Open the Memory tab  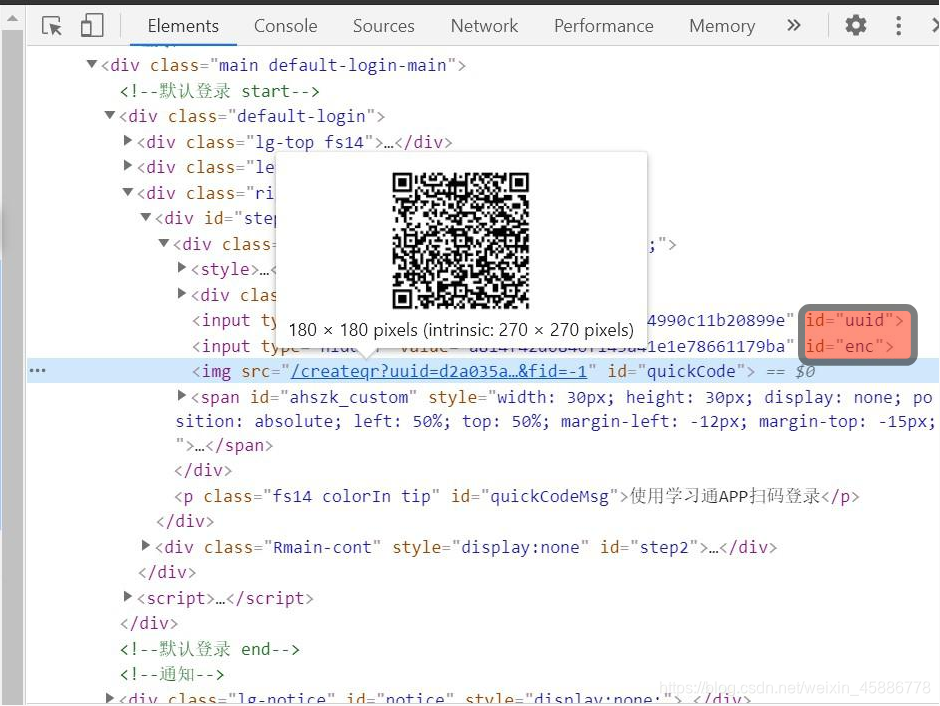[722, 26]
